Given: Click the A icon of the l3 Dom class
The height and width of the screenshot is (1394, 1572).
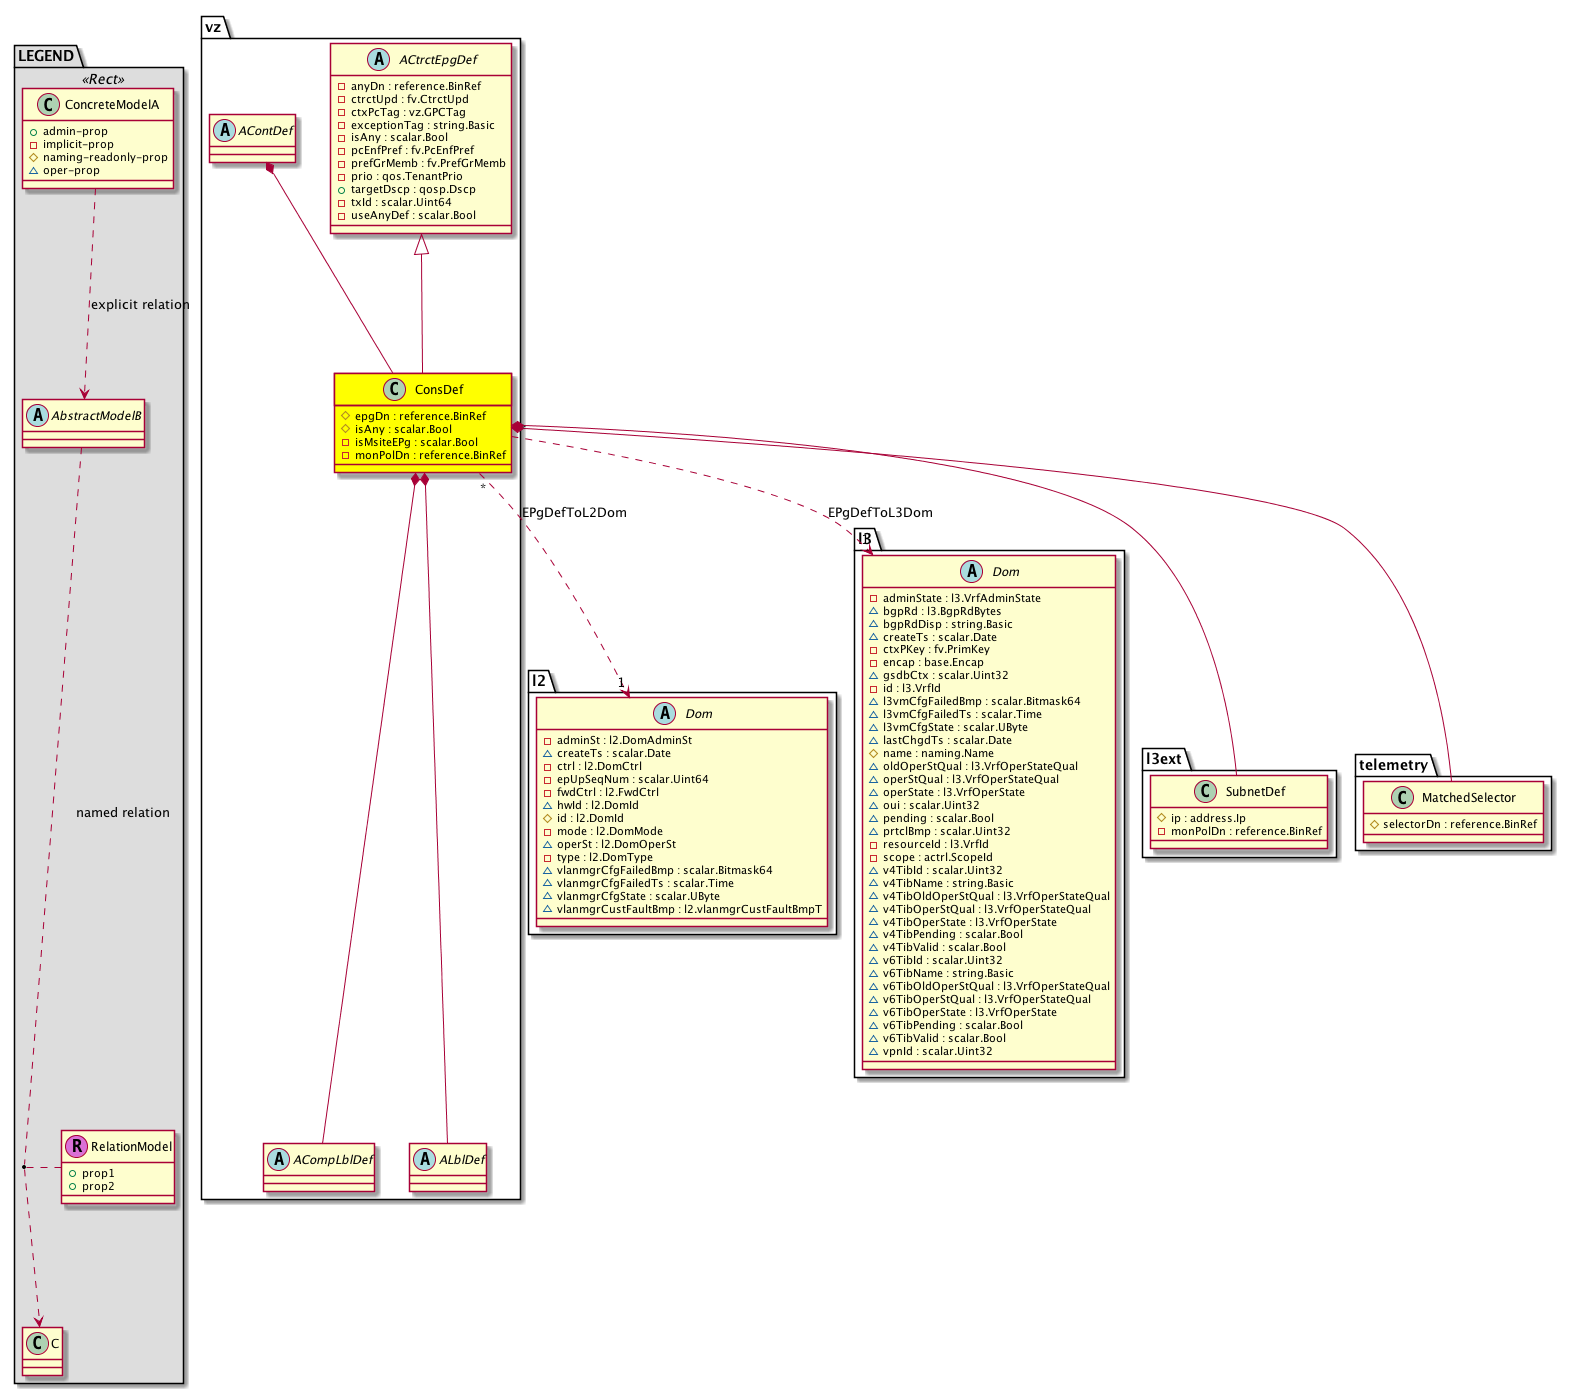Looking at the screenshot, I should pyautogui.click(x=971, y=571).
